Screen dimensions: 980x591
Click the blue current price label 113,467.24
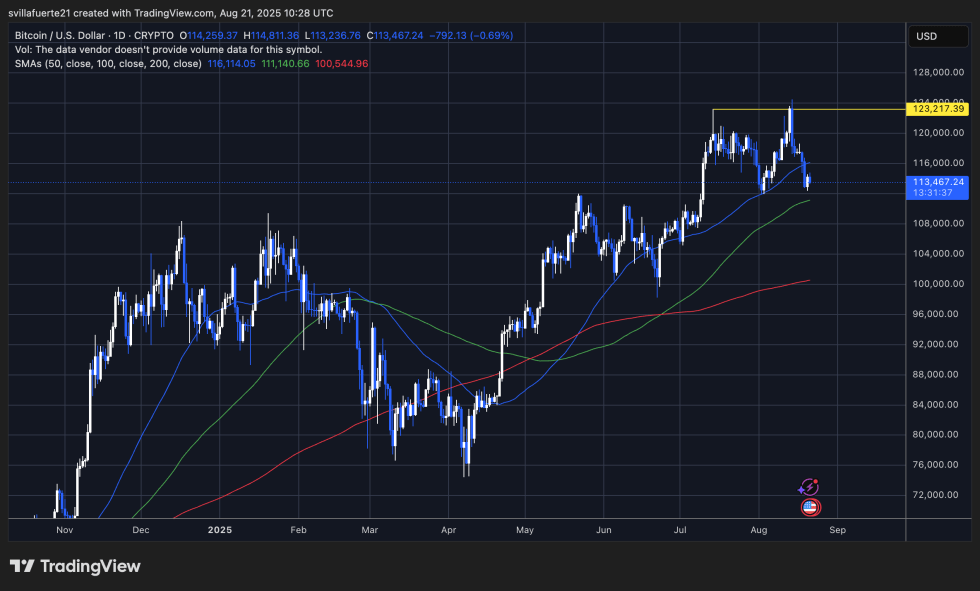(938, 182)
